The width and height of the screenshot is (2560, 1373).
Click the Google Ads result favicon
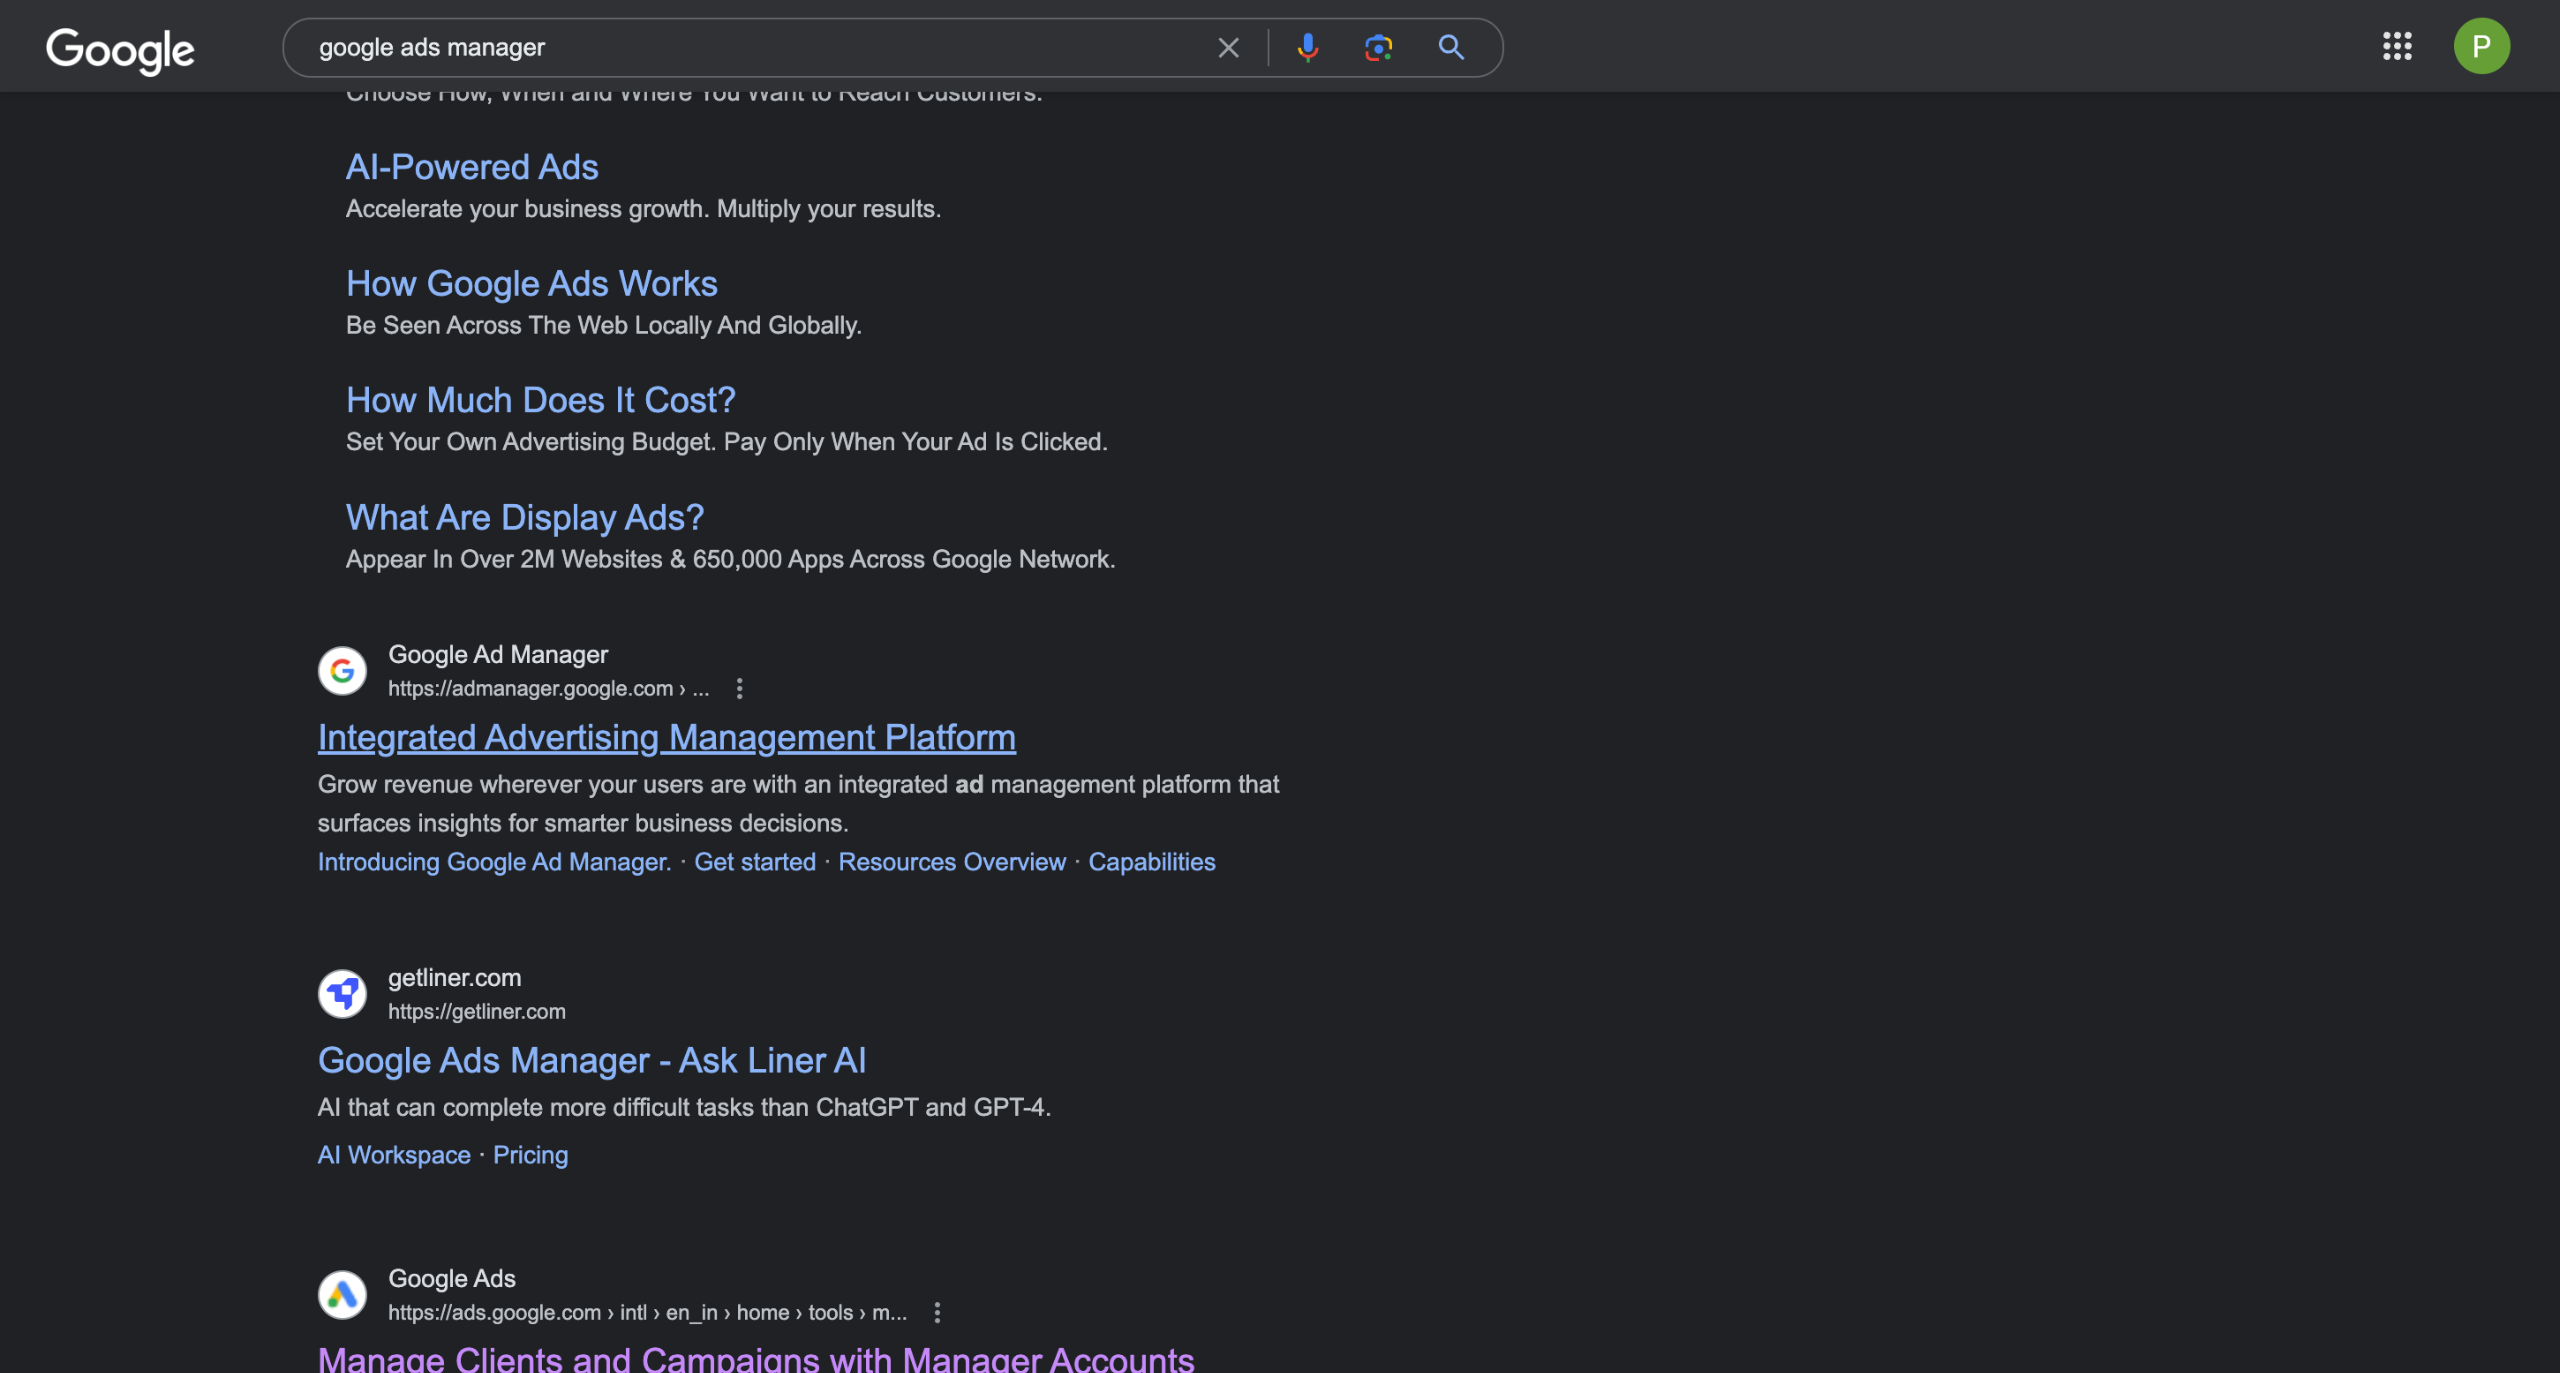point(342,1294)
